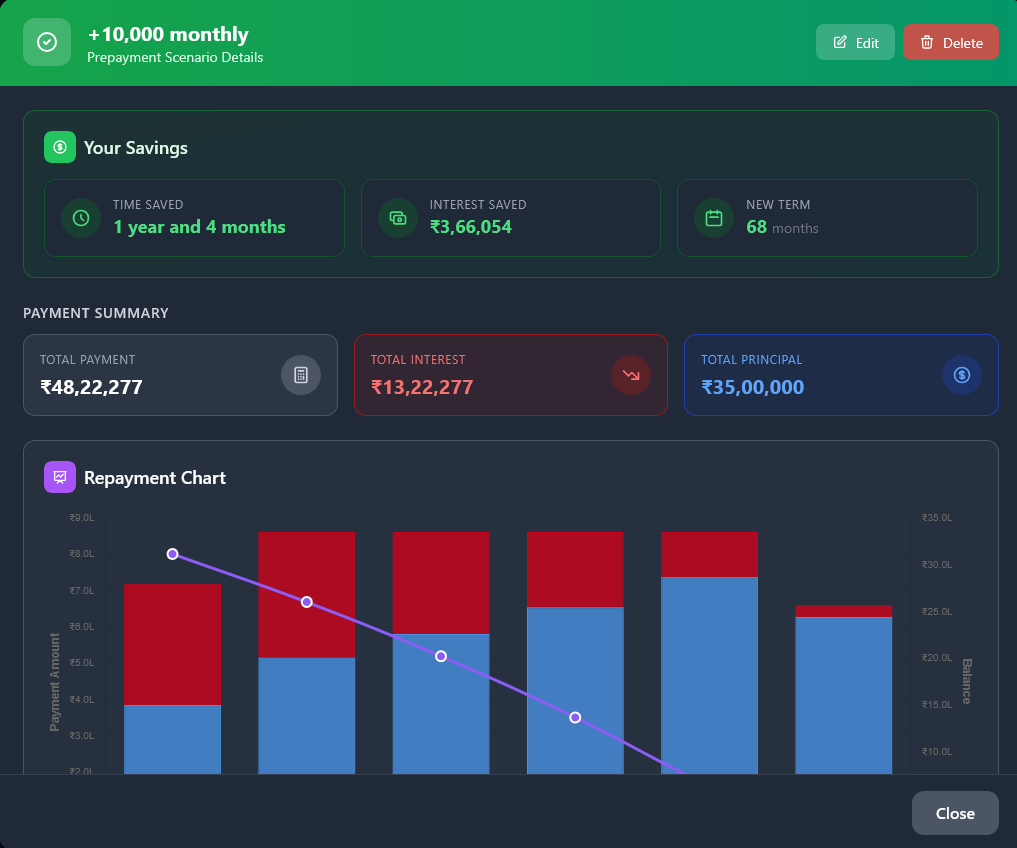Click the dollar icon on the Total Principal card

coord(961,375)
